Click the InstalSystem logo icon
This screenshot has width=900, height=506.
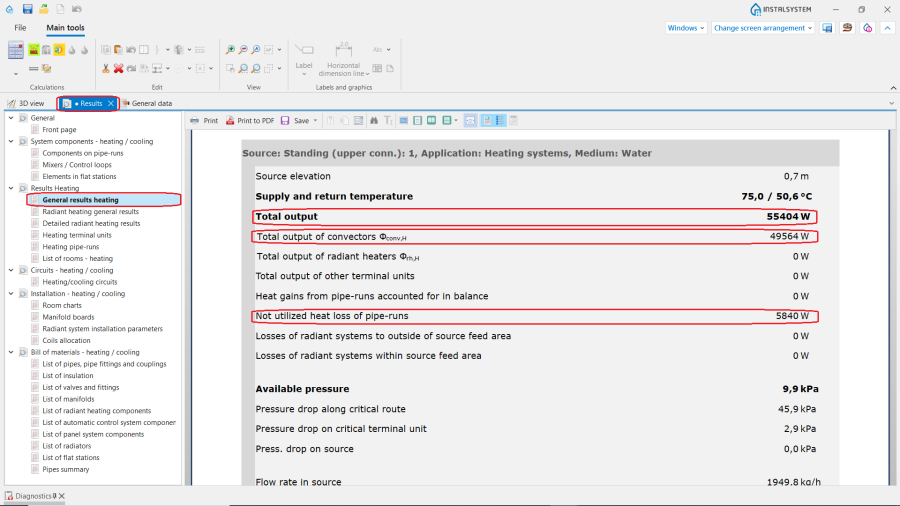(x=756, y=9)
